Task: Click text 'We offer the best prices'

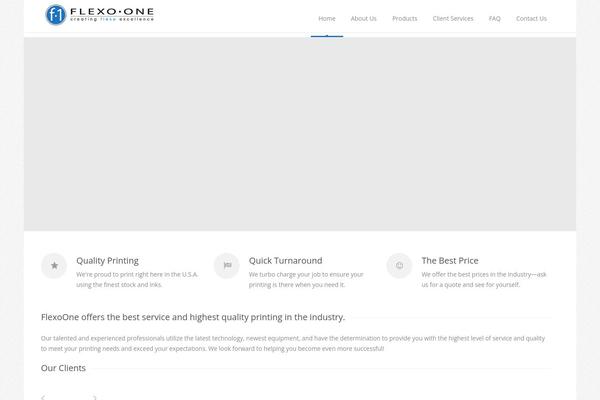Action: (x=484, y=279)
